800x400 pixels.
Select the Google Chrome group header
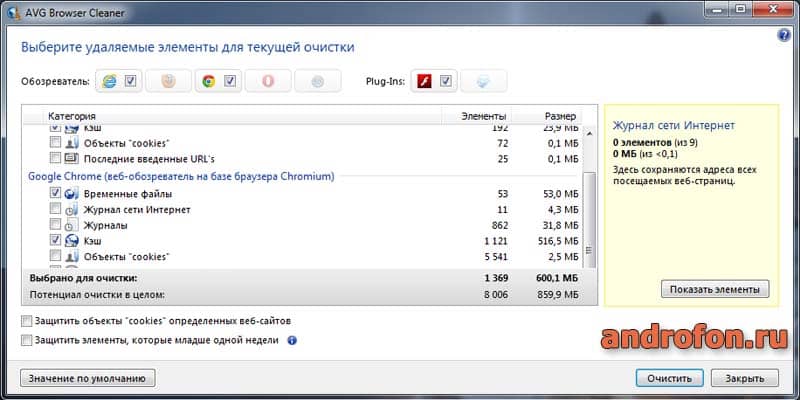(181, 177)
